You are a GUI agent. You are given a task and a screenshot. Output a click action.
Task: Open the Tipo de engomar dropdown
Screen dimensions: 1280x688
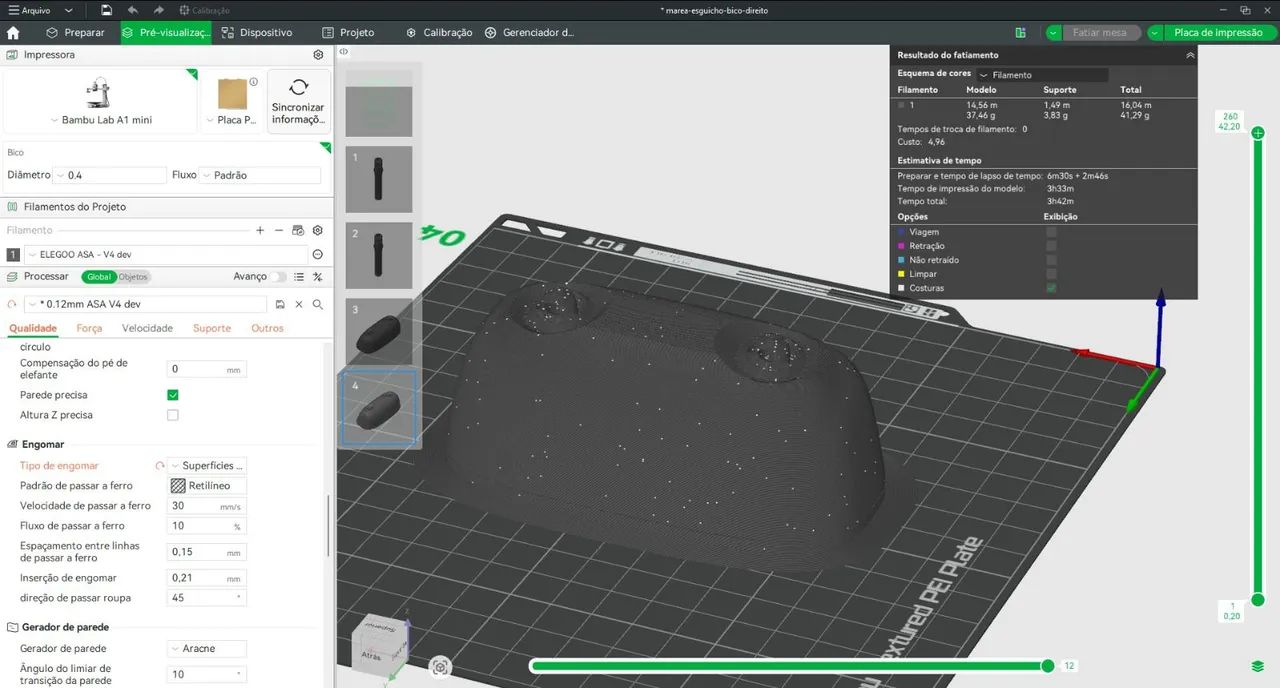point(206,466)
